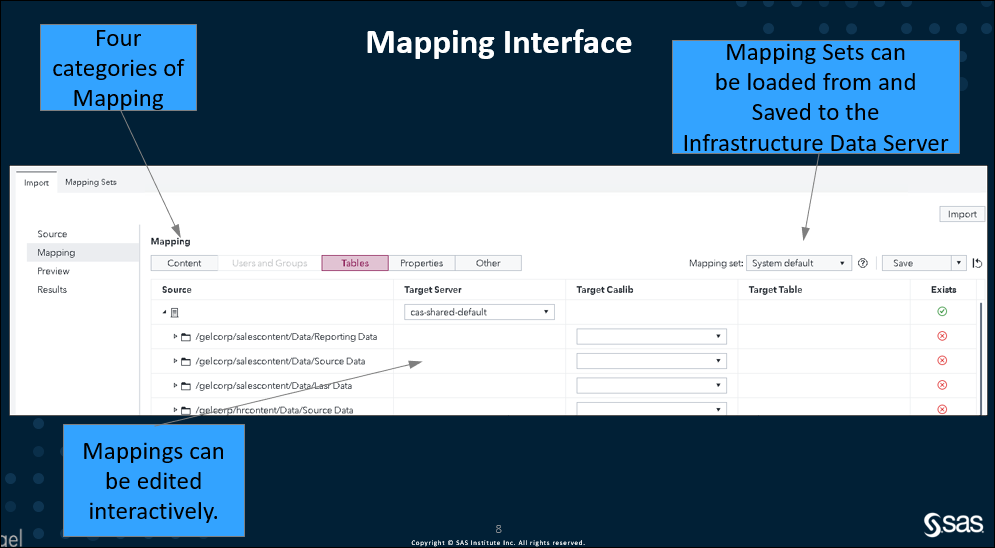This screenshot has width=995, height=548.
Task: Open the cas-shared-default Target Server dropdown
Action: 479,312
